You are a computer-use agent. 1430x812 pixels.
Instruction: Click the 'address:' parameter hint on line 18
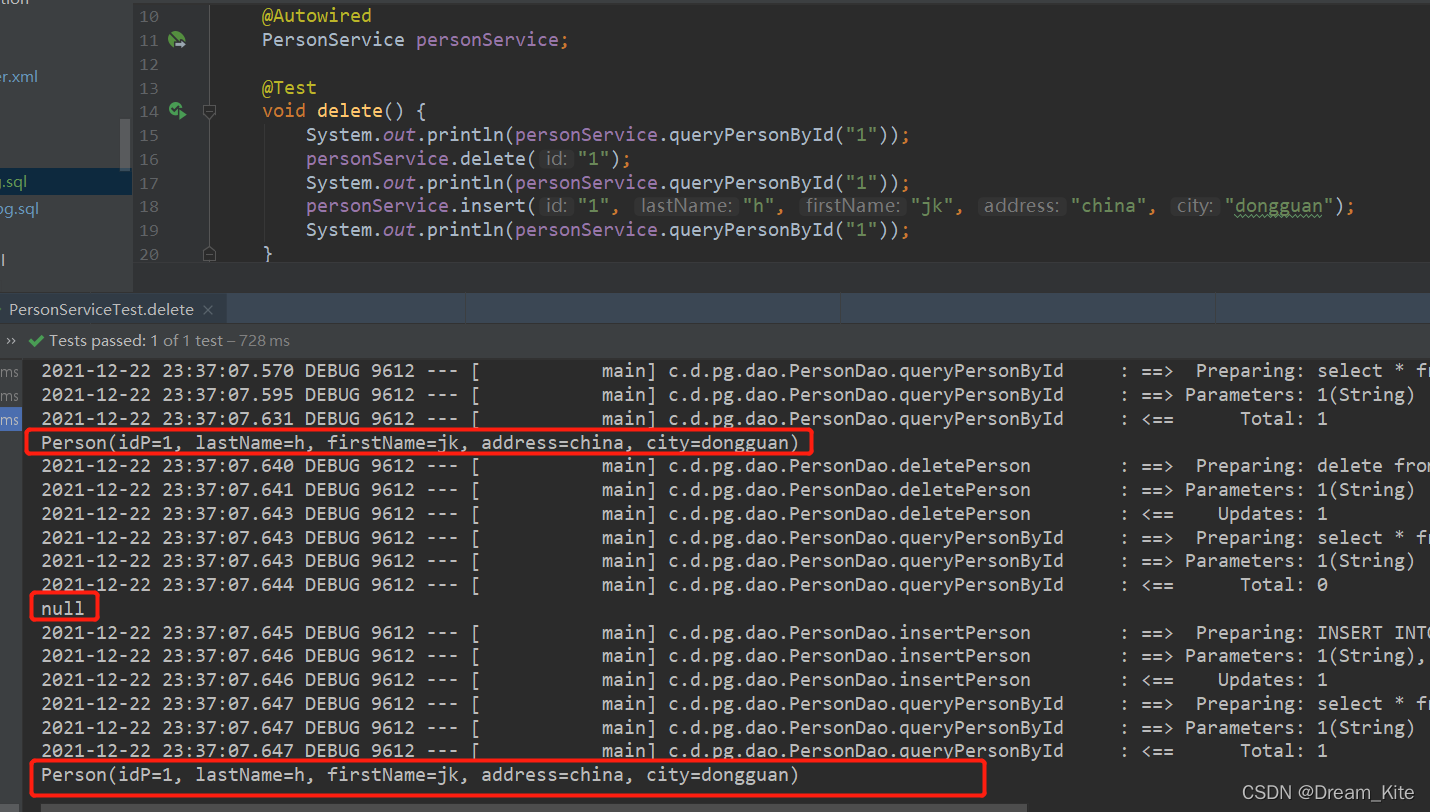[1022, 206]
